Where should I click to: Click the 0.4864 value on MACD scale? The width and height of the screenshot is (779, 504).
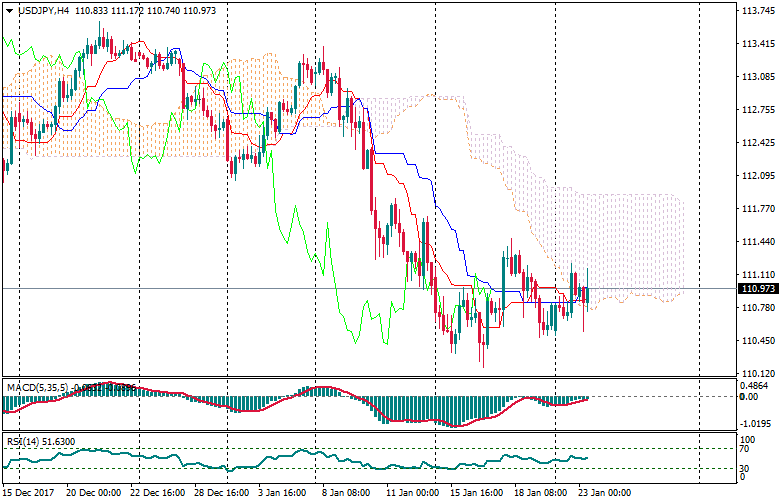(755, 385)
